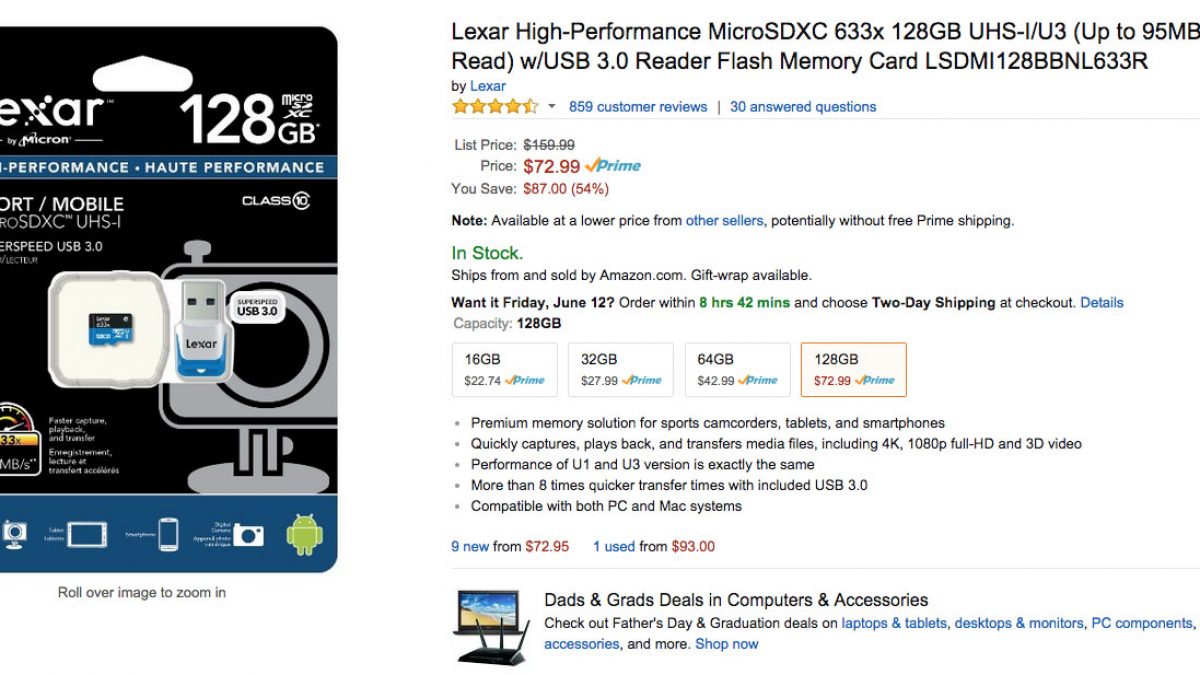View the 30 answered questions

pyautogui.click(x=803, y=107)
